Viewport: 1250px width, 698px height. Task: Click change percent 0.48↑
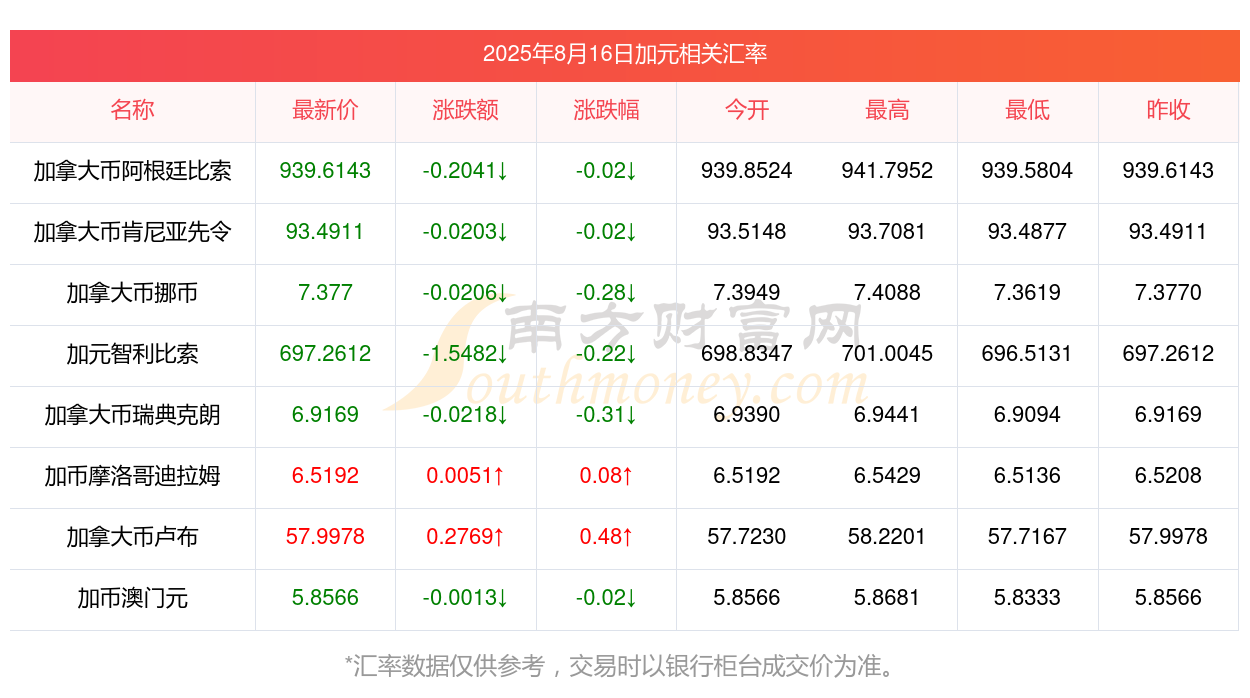(x=606, y=537)
